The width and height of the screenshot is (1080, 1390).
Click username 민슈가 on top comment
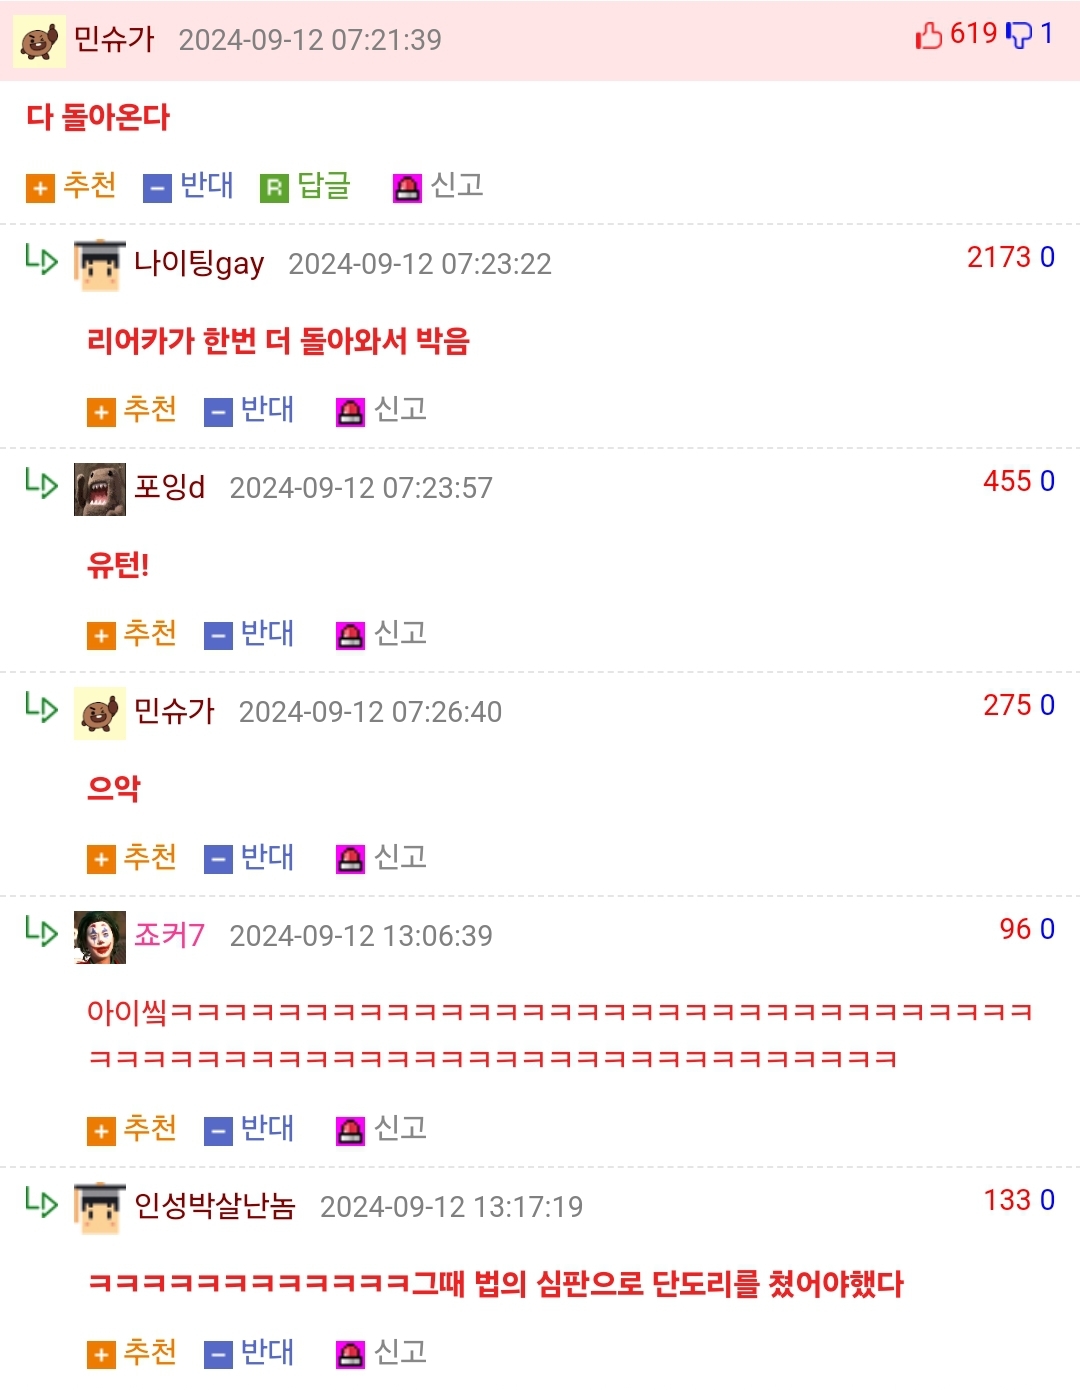point(114,39)
